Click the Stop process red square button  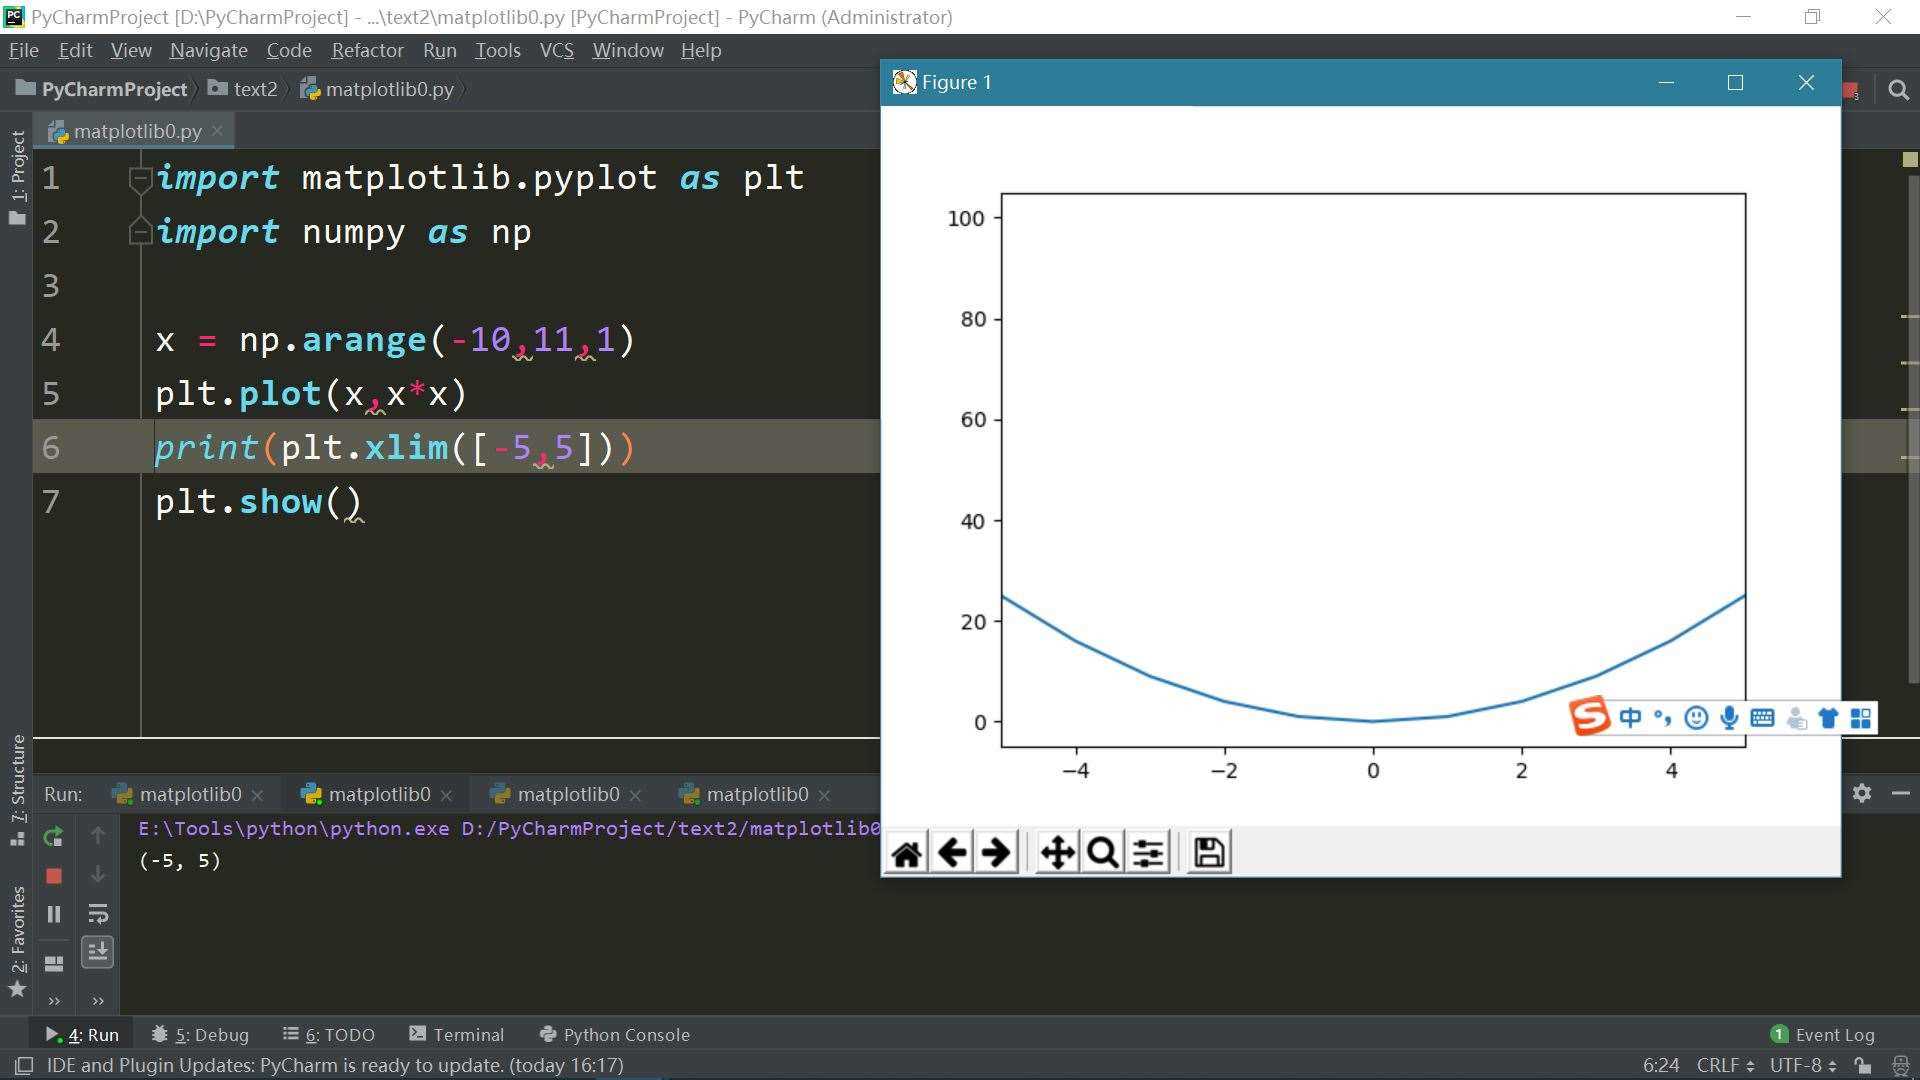click(54, 873)
